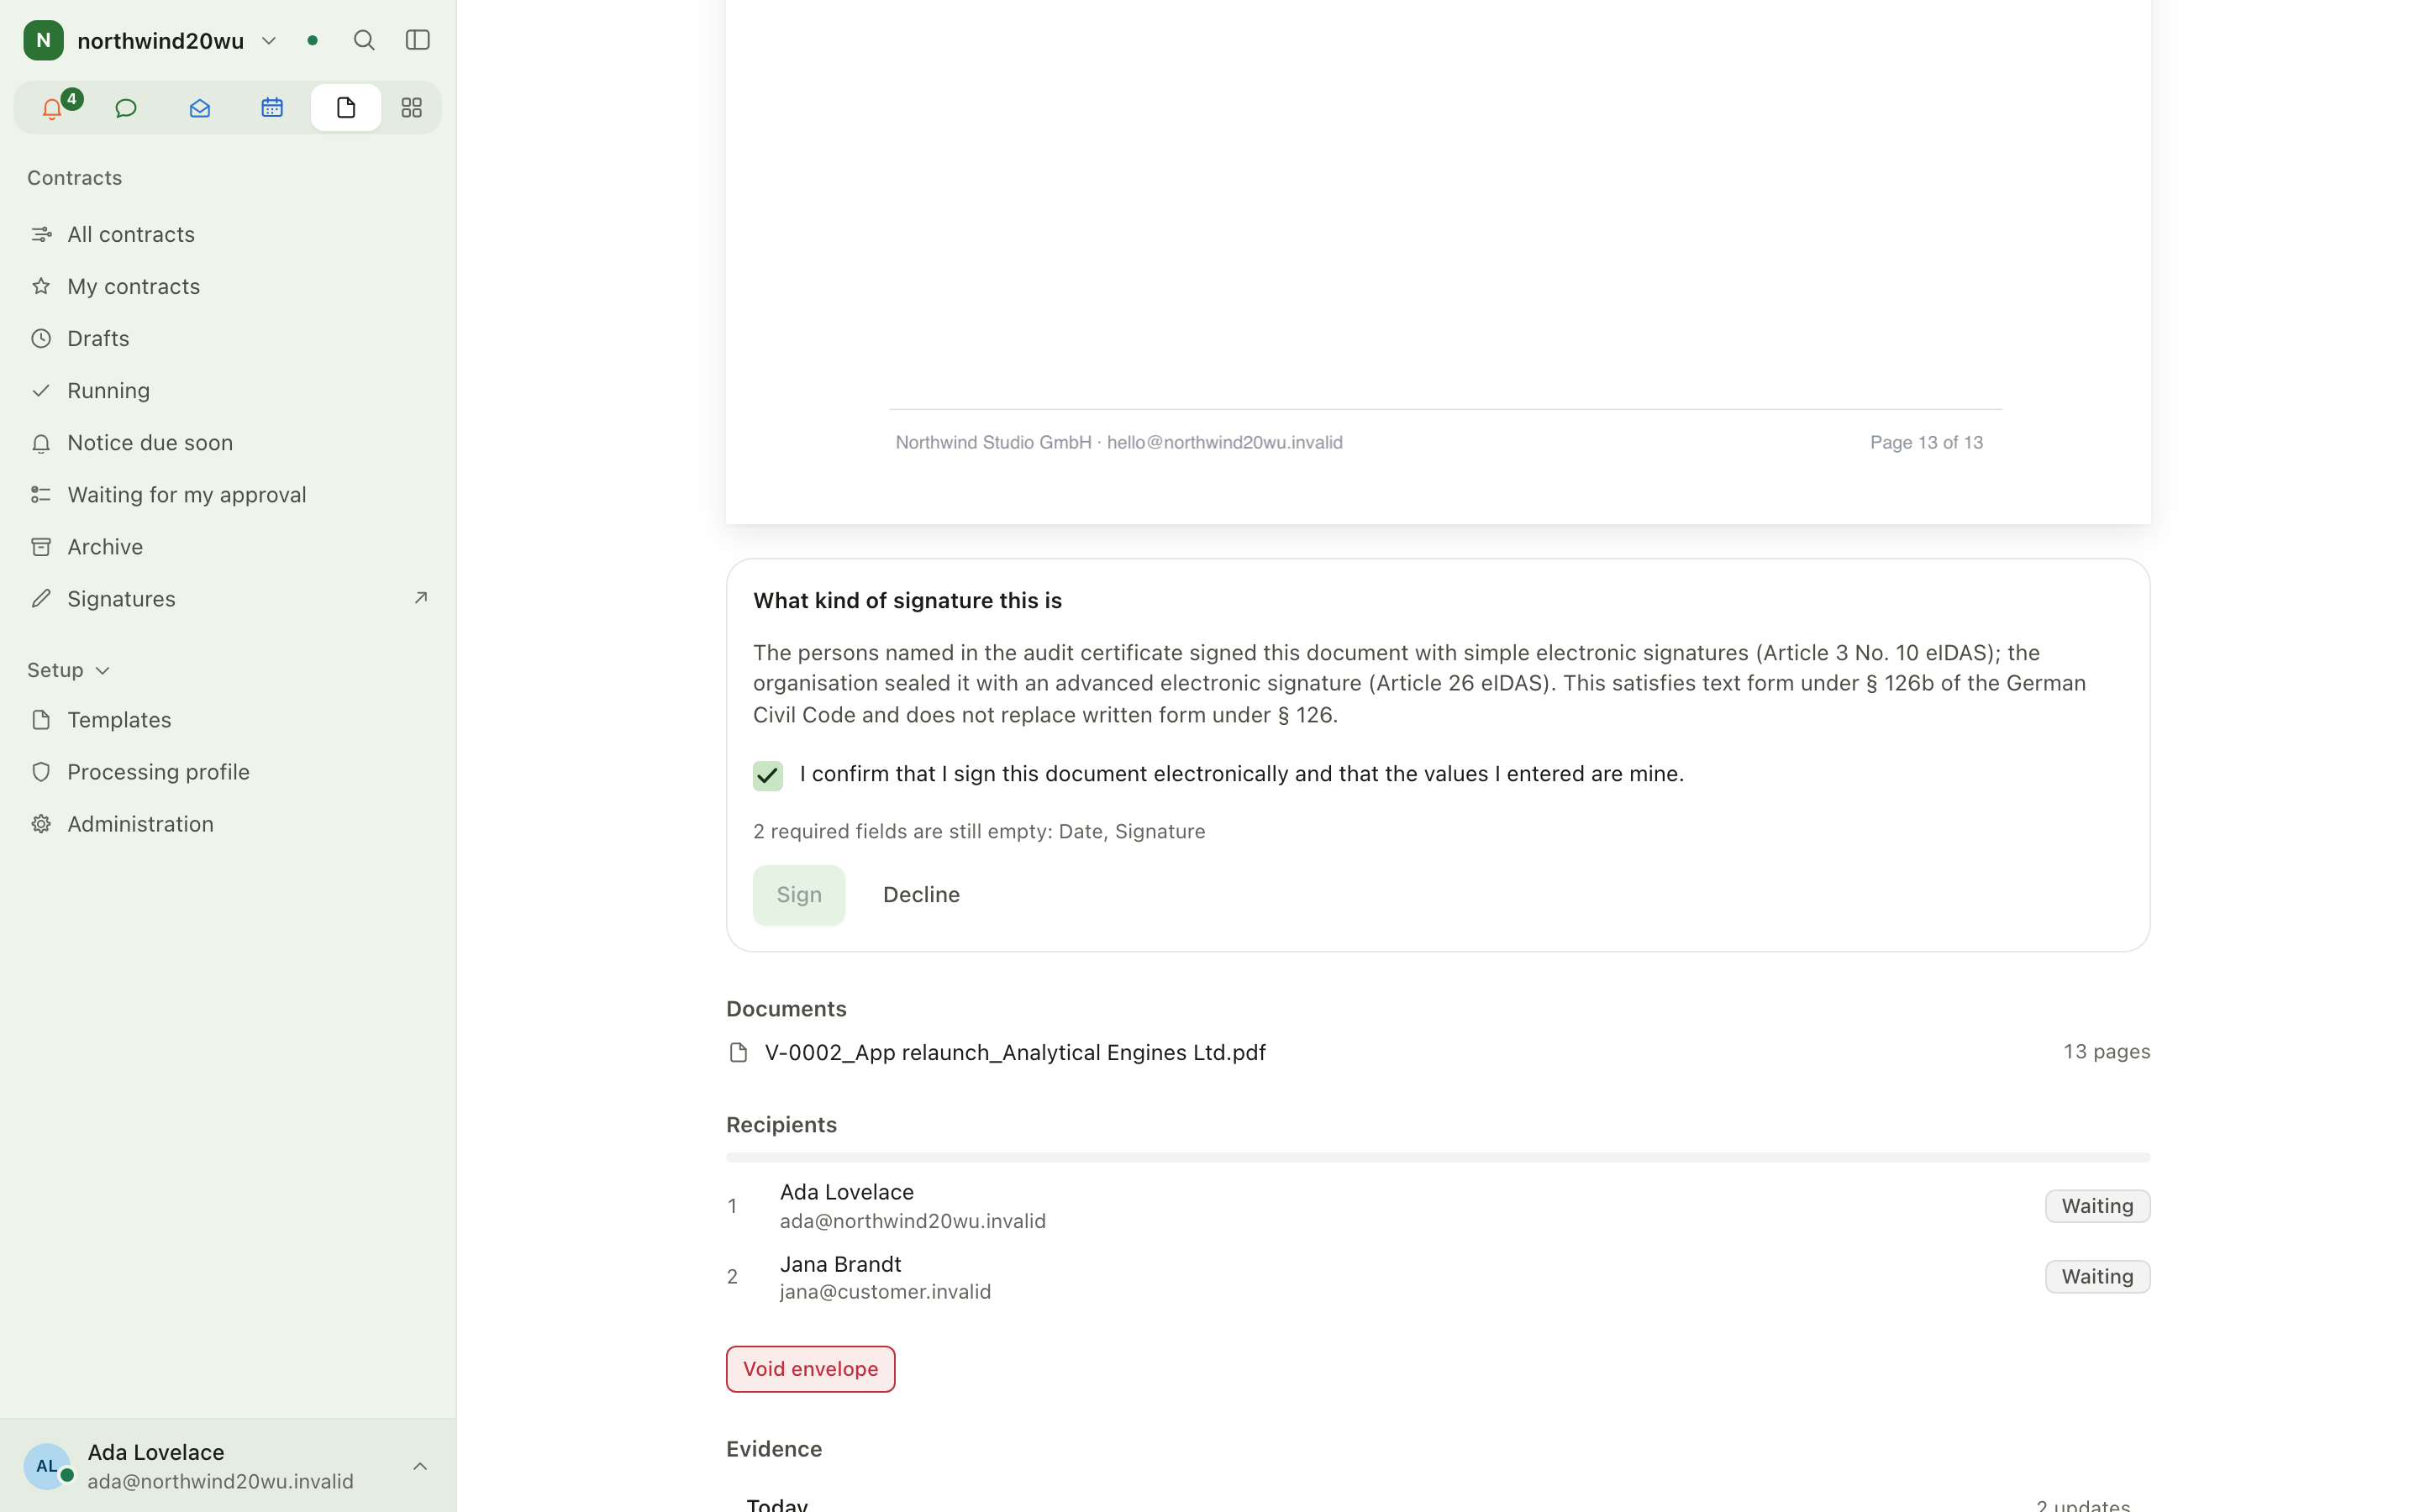This screenshot has width=2420, height=1512.
Task: Open the notifications bell icon
Action: pos(52,108)
